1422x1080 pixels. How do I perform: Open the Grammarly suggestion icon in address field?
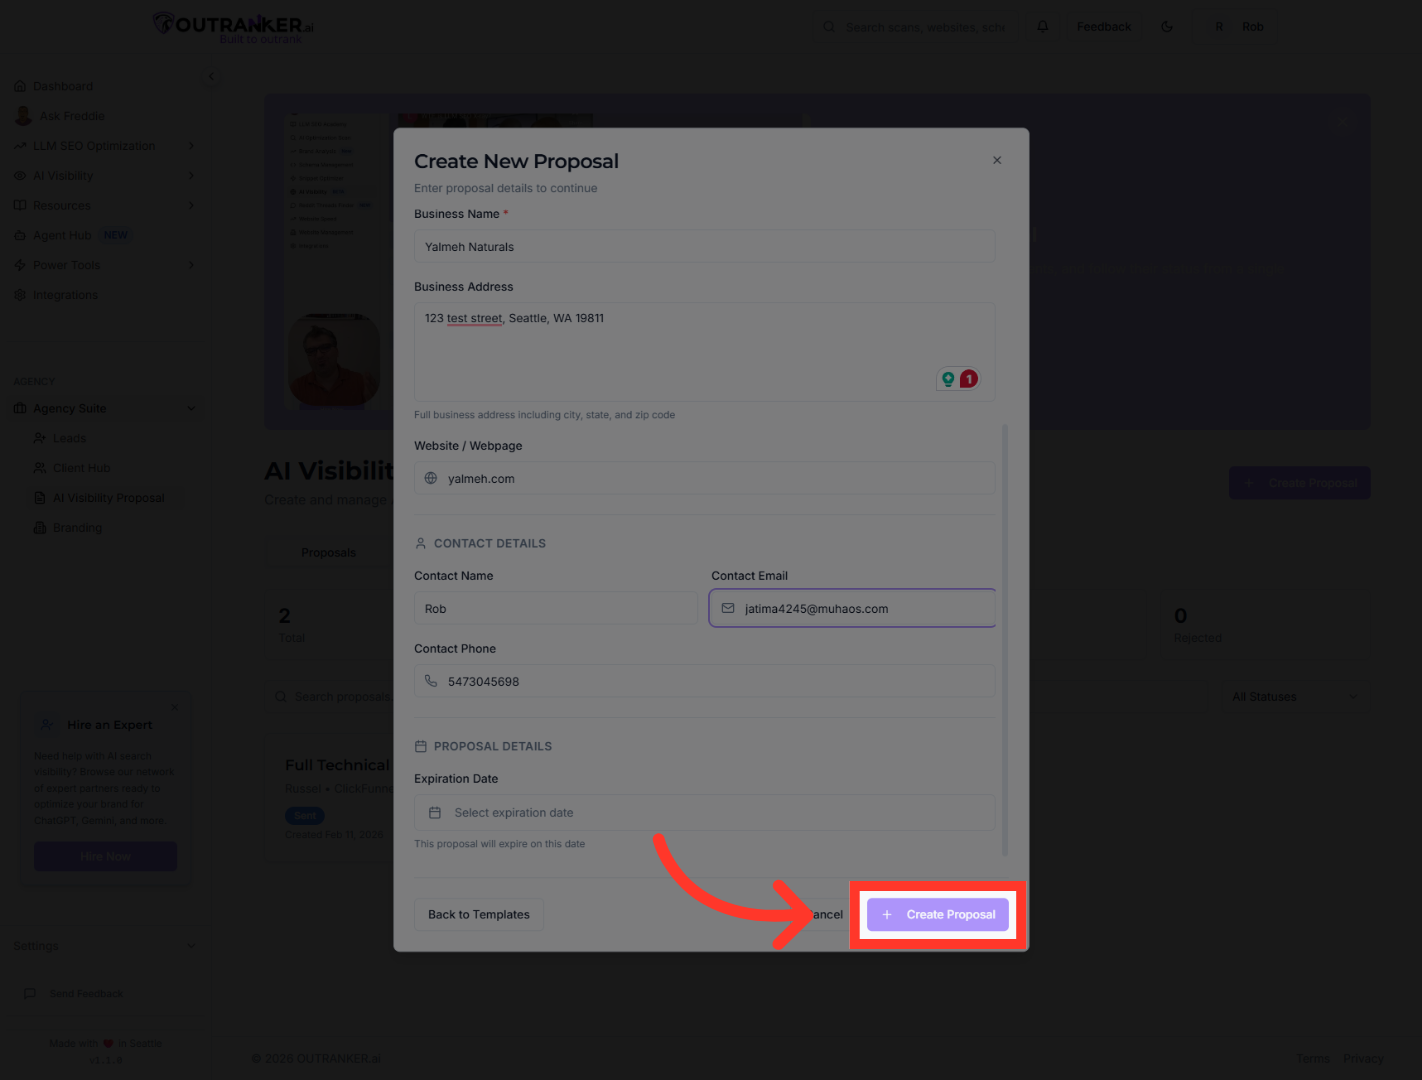click(x=948, y=379)
